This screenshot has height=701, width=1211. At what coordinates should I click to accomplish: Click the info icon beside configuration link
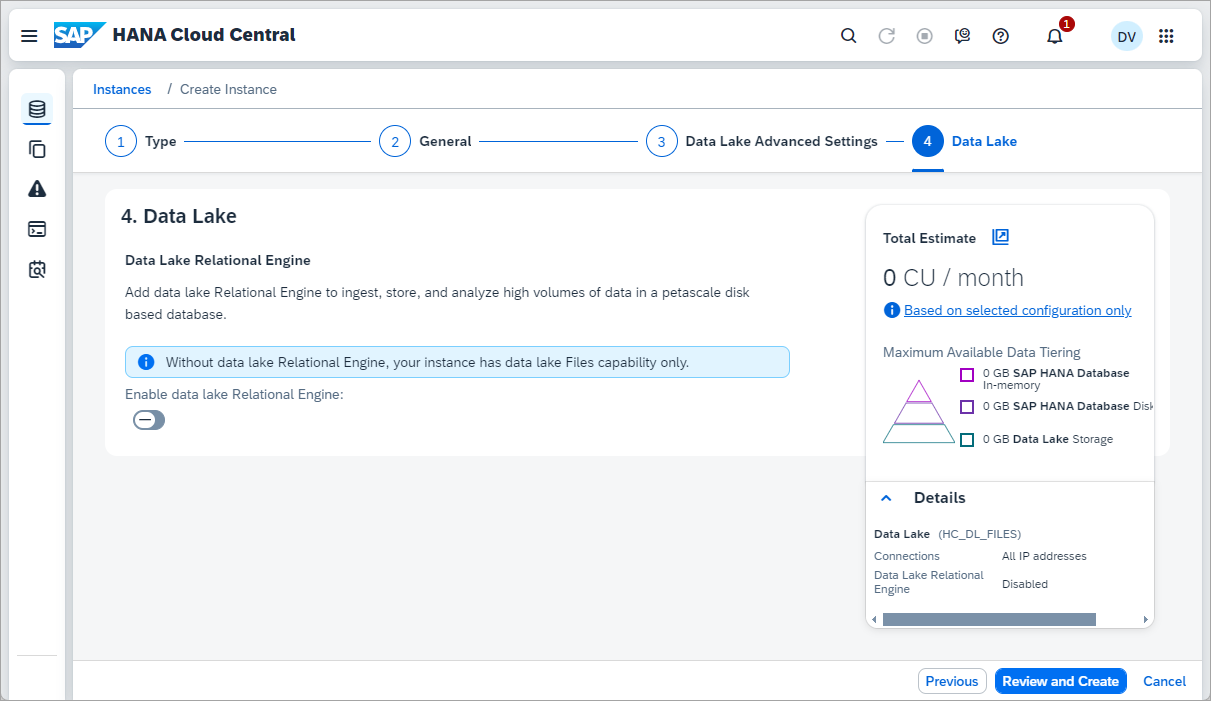pyautogui.click(x=892, y=311)
